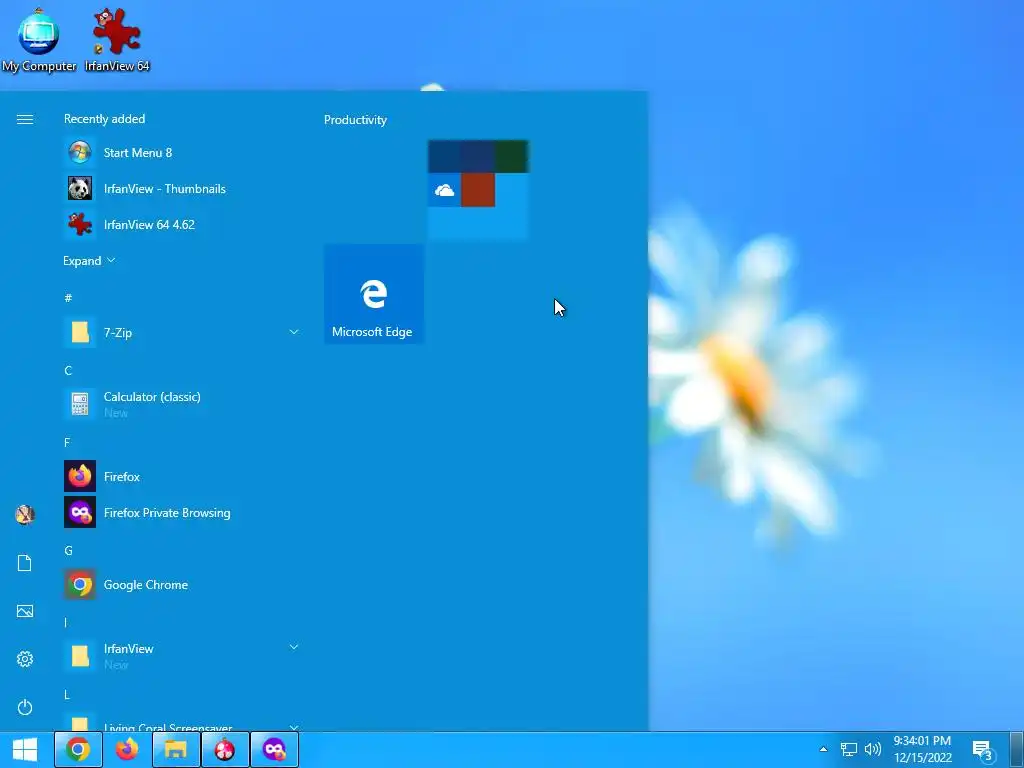Click the Microsoft Edge tile
The image size is (1024, 768).
click(x=374, y=294)
